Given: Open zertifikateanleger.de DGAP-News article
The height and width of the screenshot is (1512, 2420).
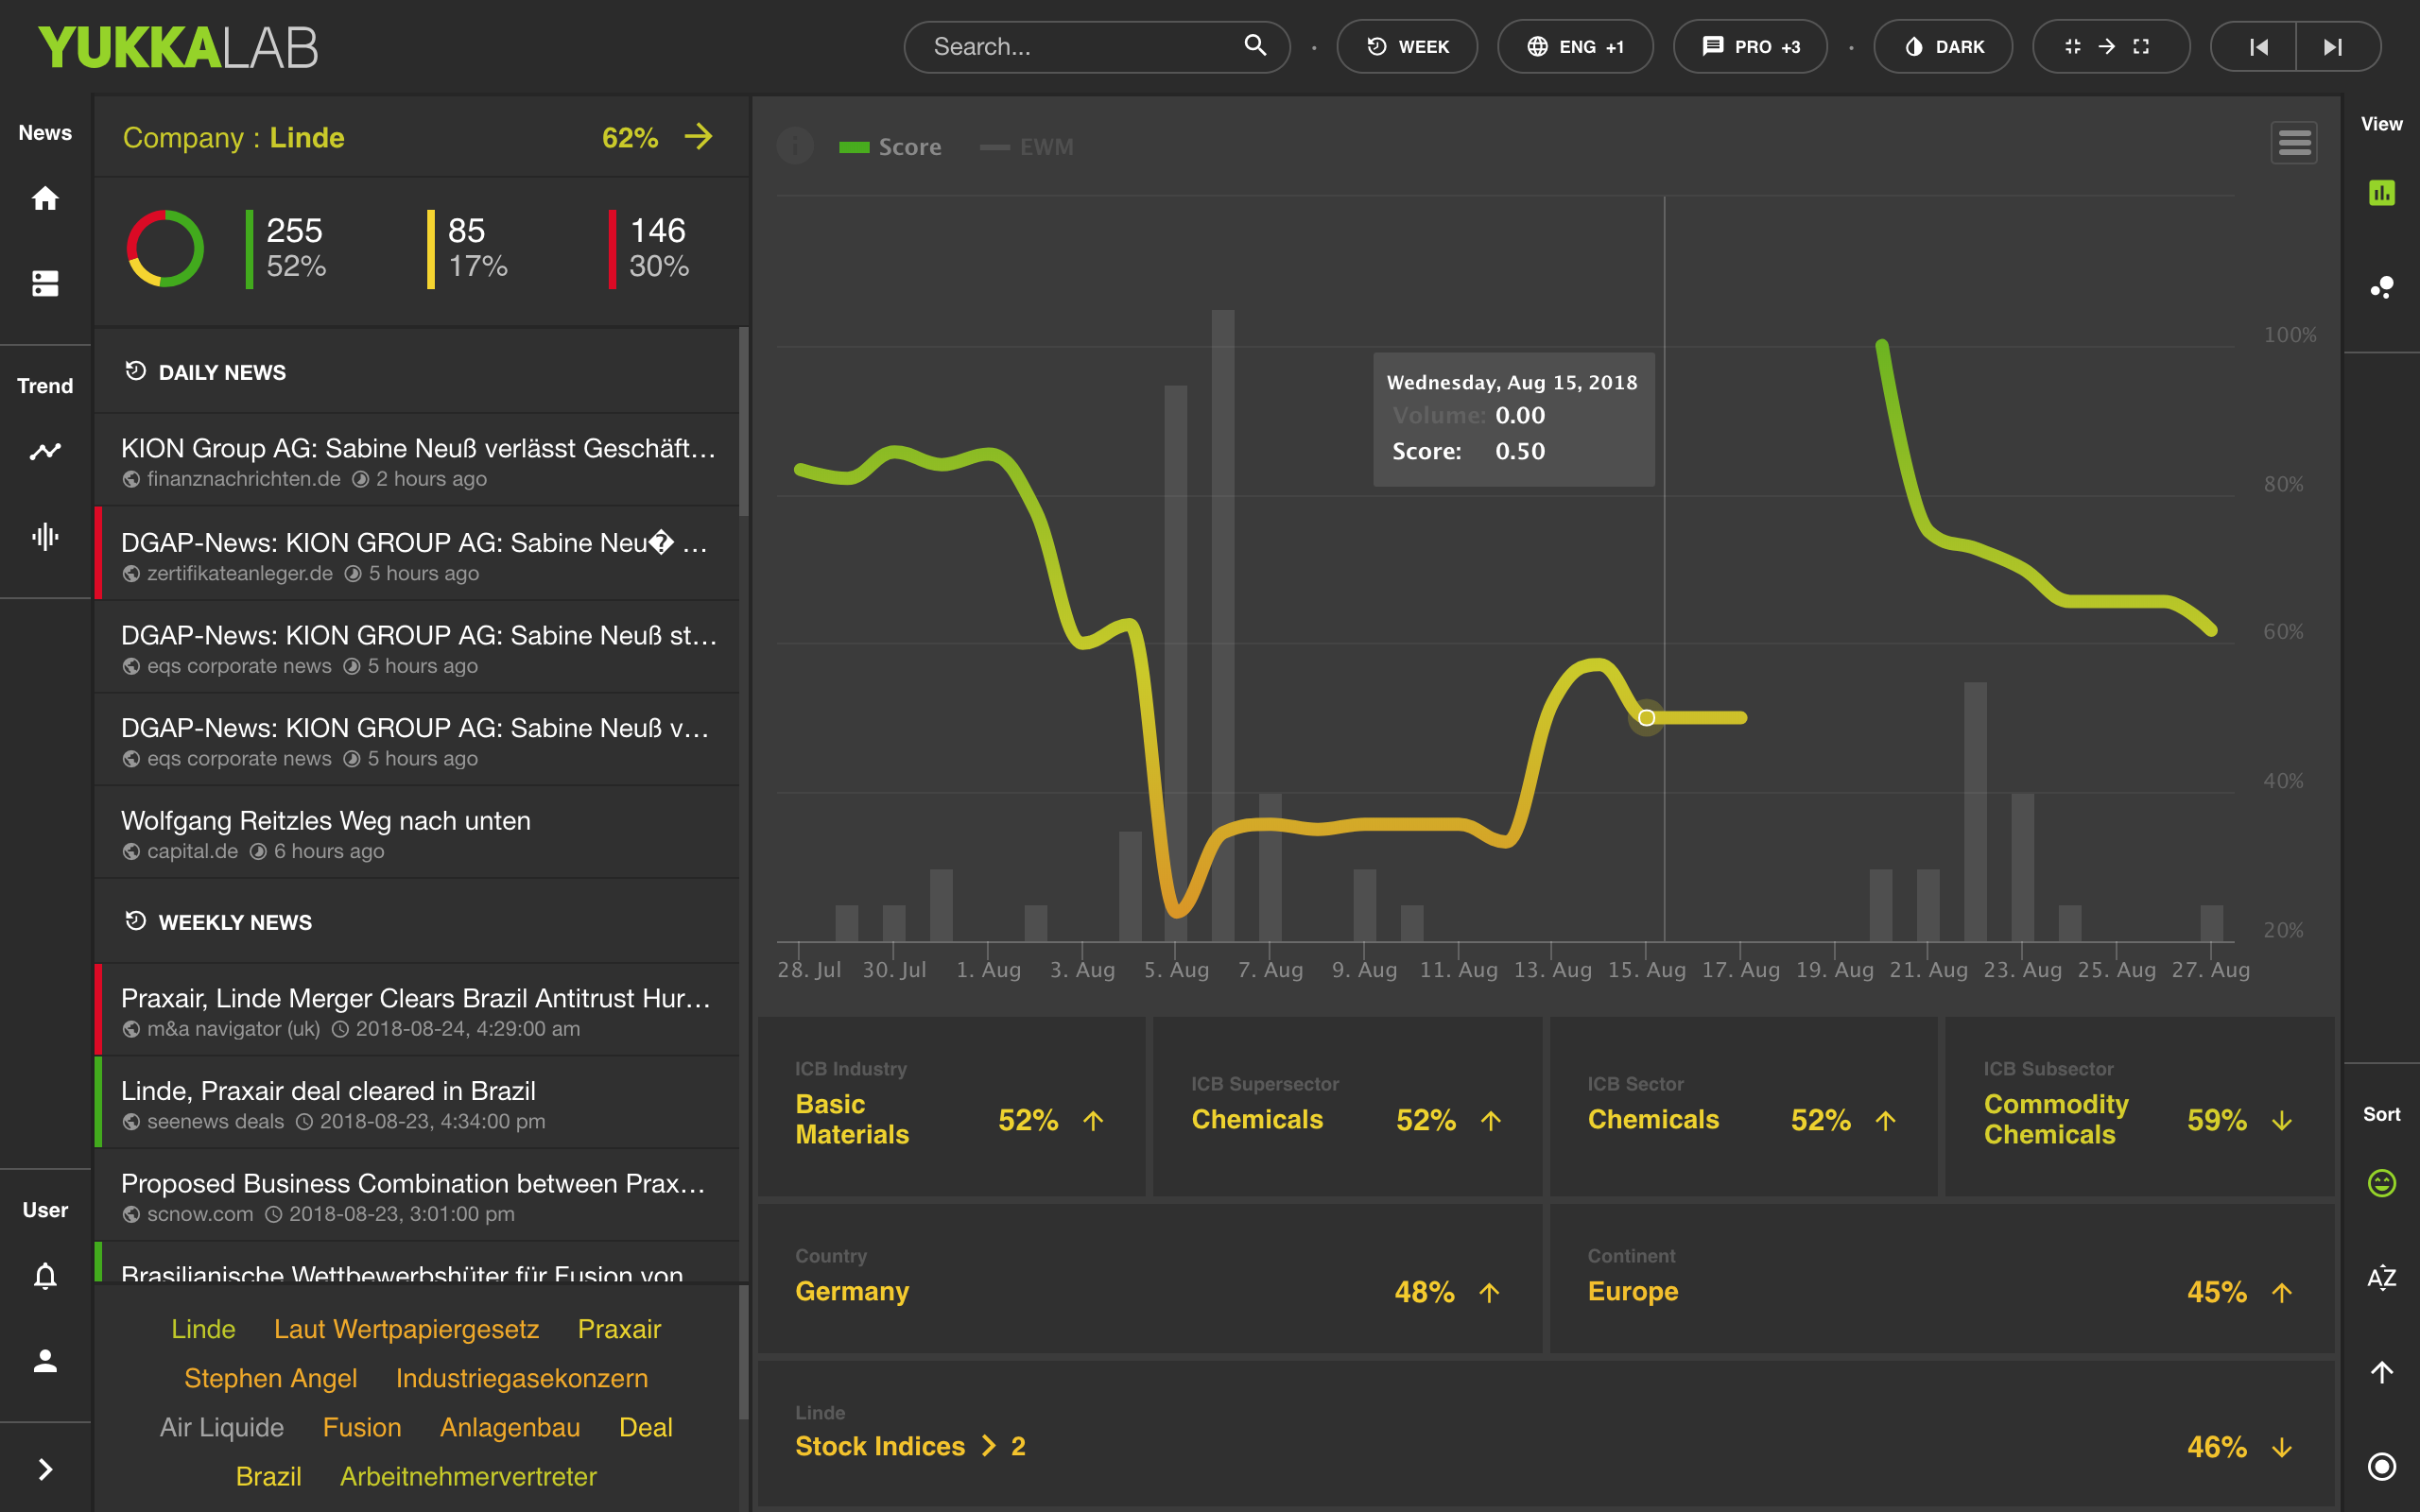Looking at the screenshot, I should 418,555.
